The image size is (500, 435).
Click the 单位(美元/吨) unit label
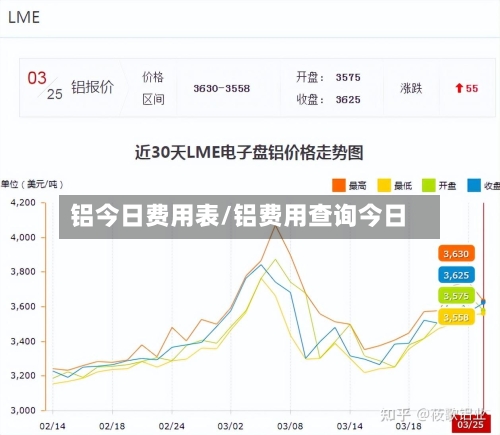pyautogui.click(x=32, y=184)
